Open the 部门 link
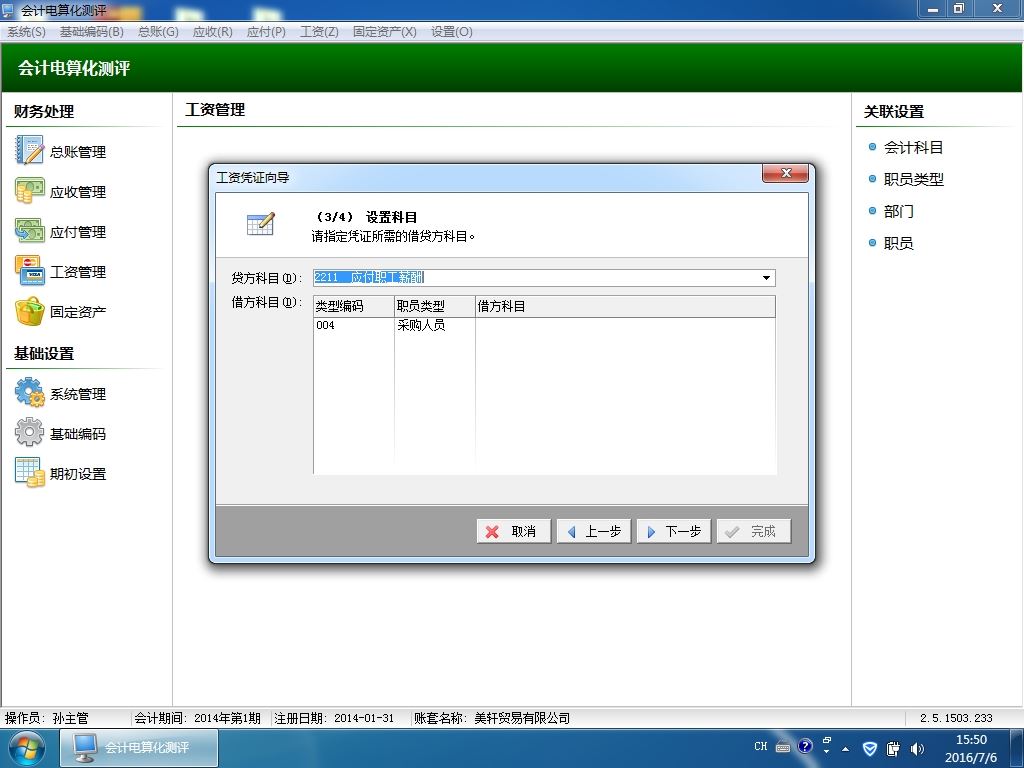Screen dimensions: 1024x768 pos(899,212)
